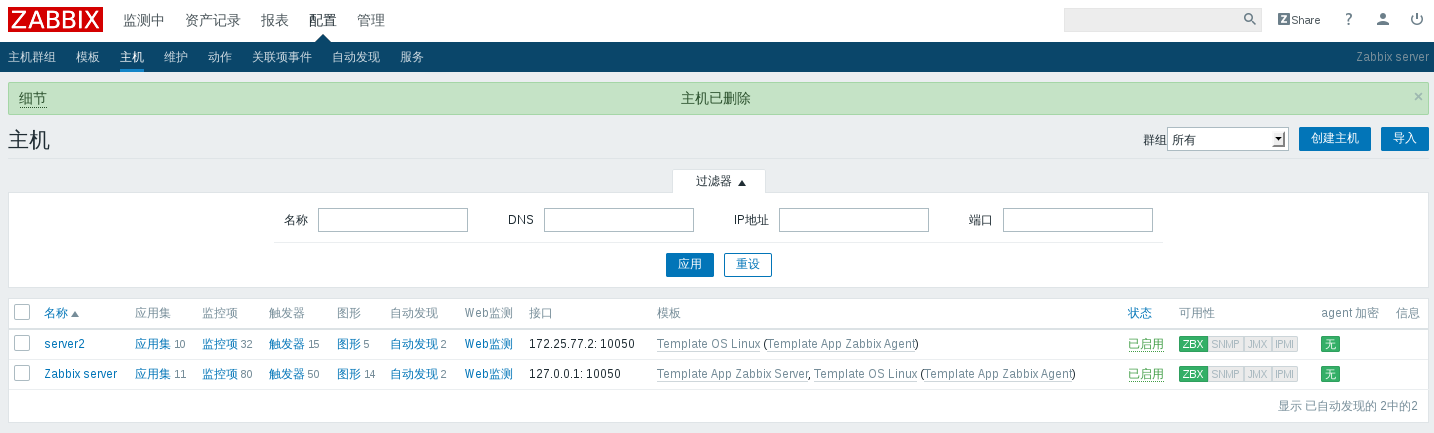Viewport: 1434px width, 433px height.
Task: Click IPMI badge in Zabbix server row
Action: tap(1285, 374)
